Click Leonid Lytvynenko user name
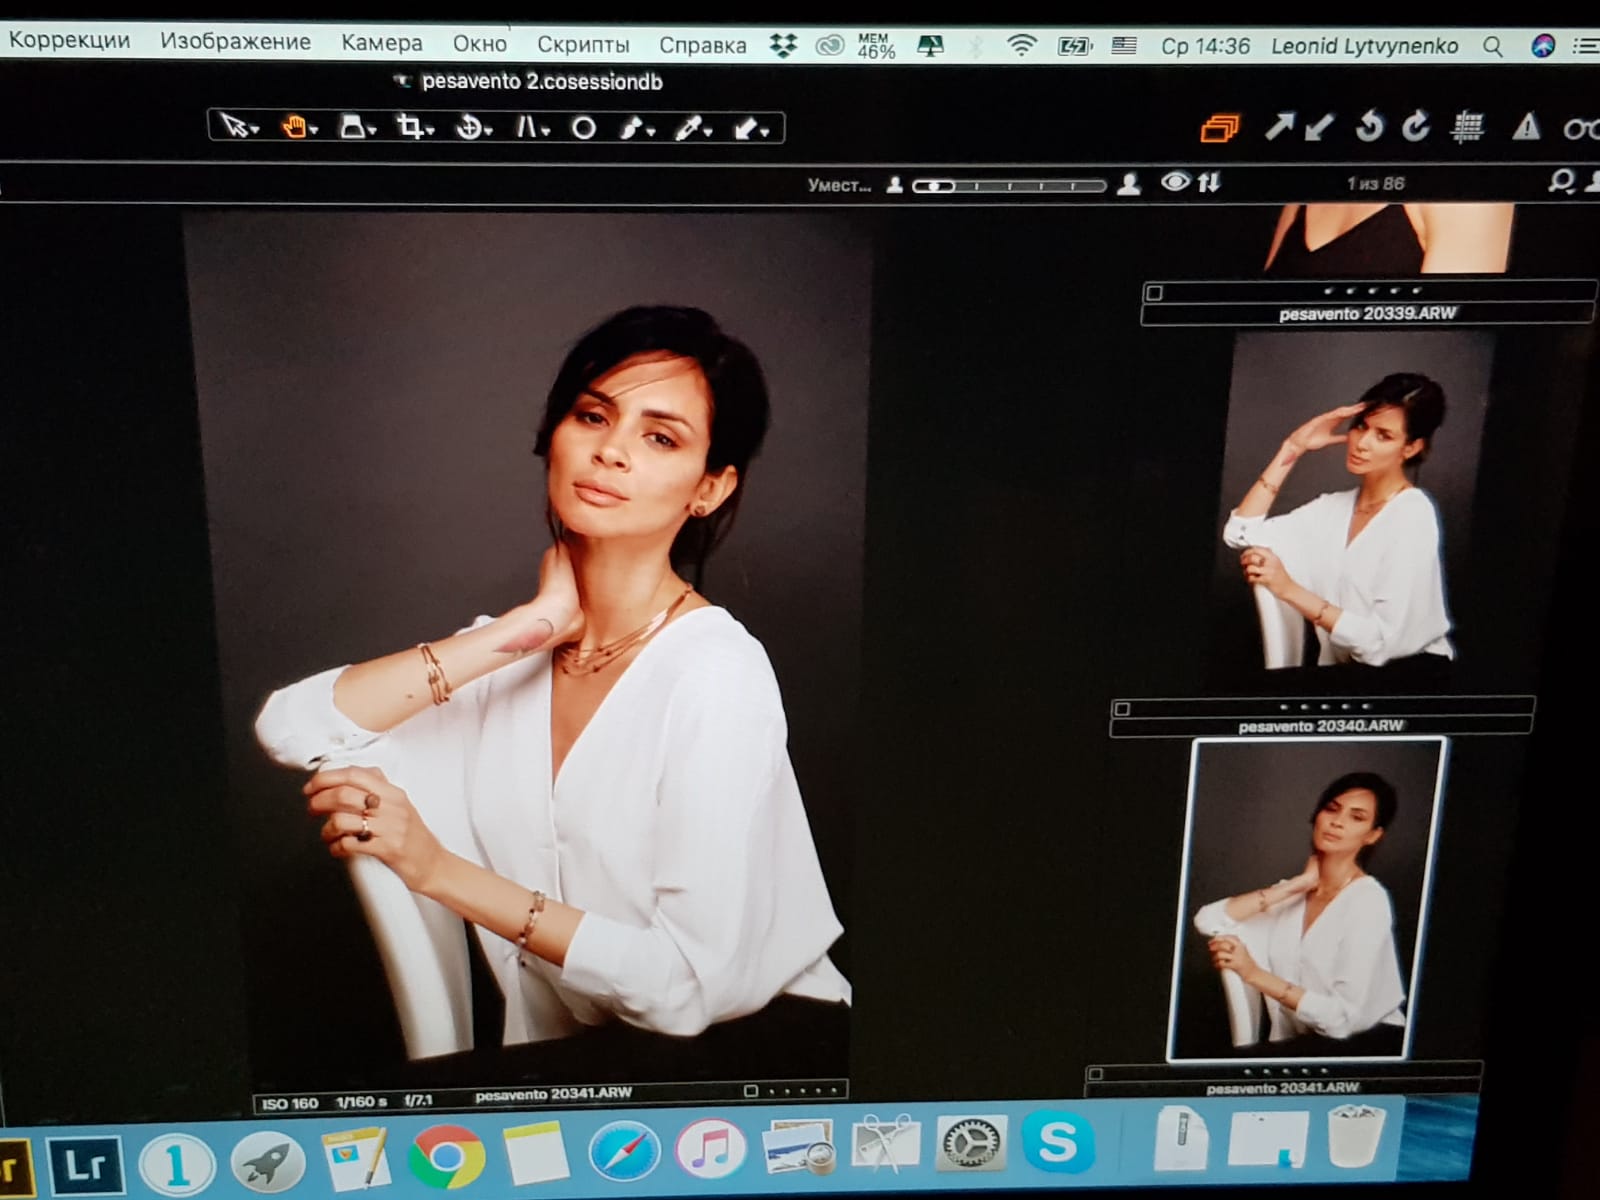The image size is (1600, 1200). coord(1364,46)
